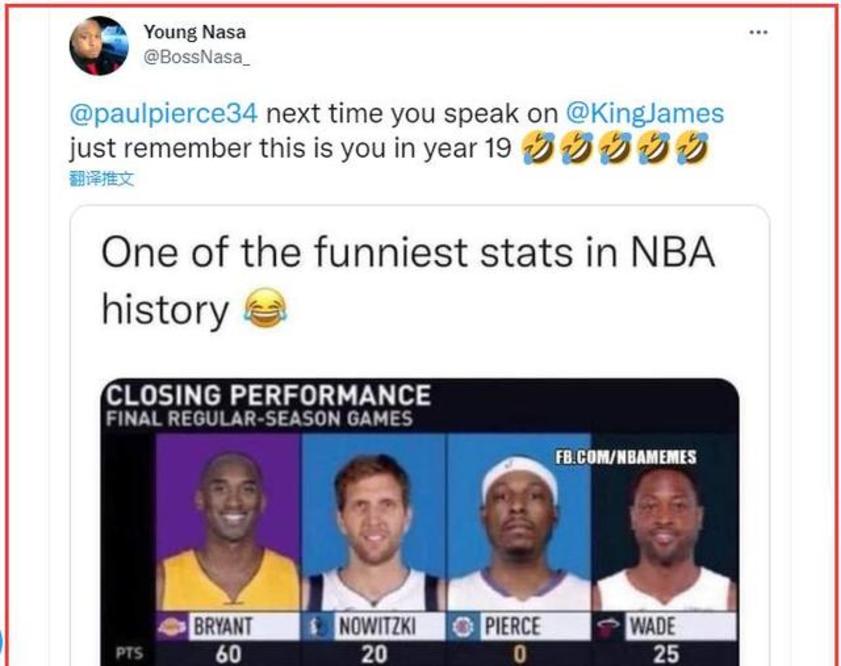The width and height of the screenshot is (841, 666).
Task: Click the Heat logo beside Wade
Action: click(609, 627)
